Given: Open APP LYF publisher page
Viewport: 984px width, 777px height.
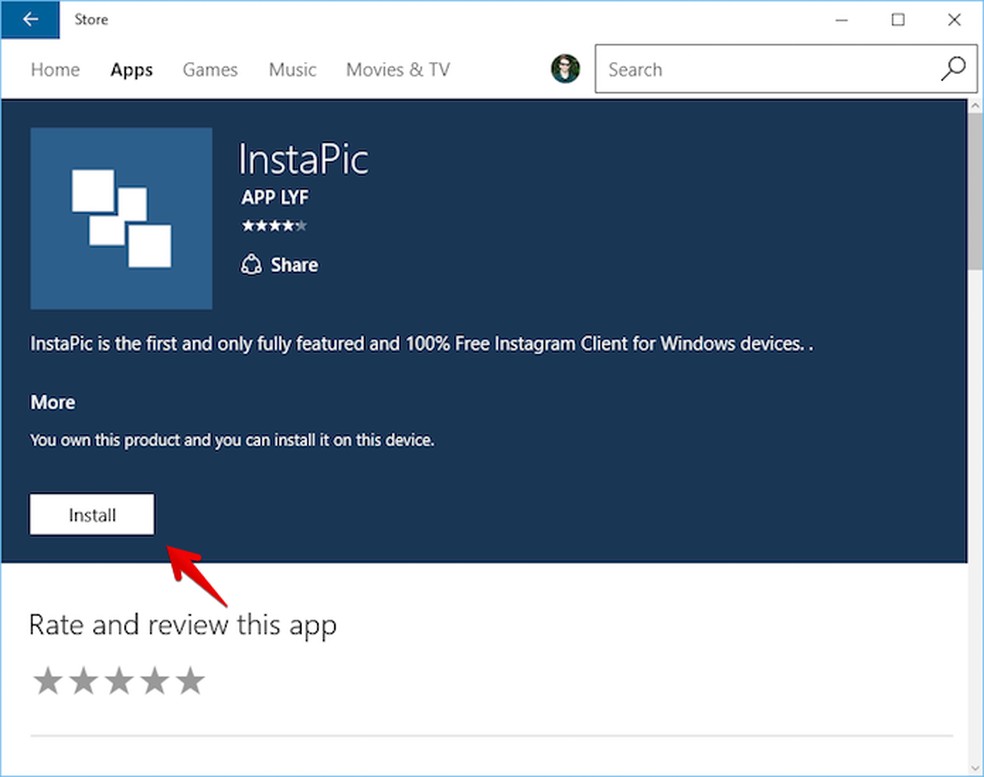Looking at the screenshot, I should (275, 197).
